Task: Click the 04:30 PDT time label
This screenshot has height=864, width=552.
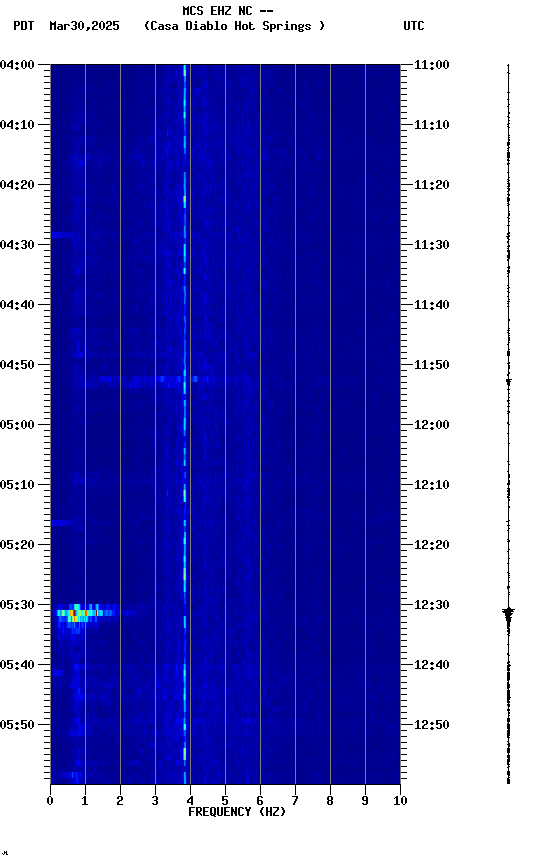Action: point(17,245)
